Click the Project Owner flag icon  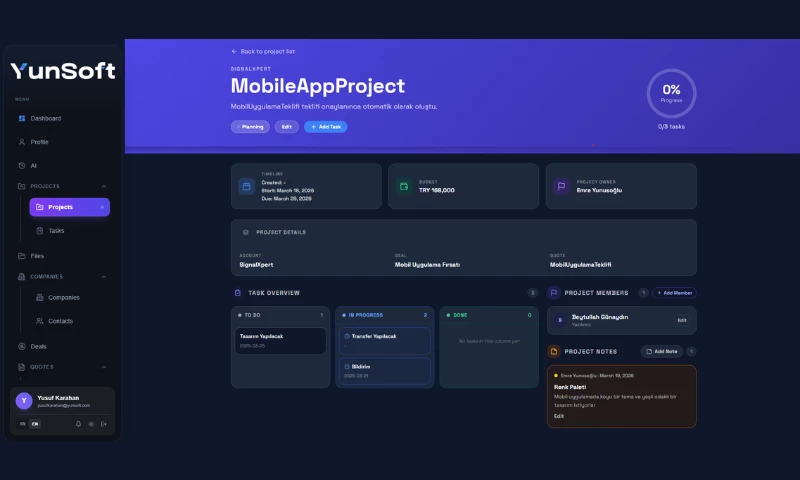pos(561,186)
